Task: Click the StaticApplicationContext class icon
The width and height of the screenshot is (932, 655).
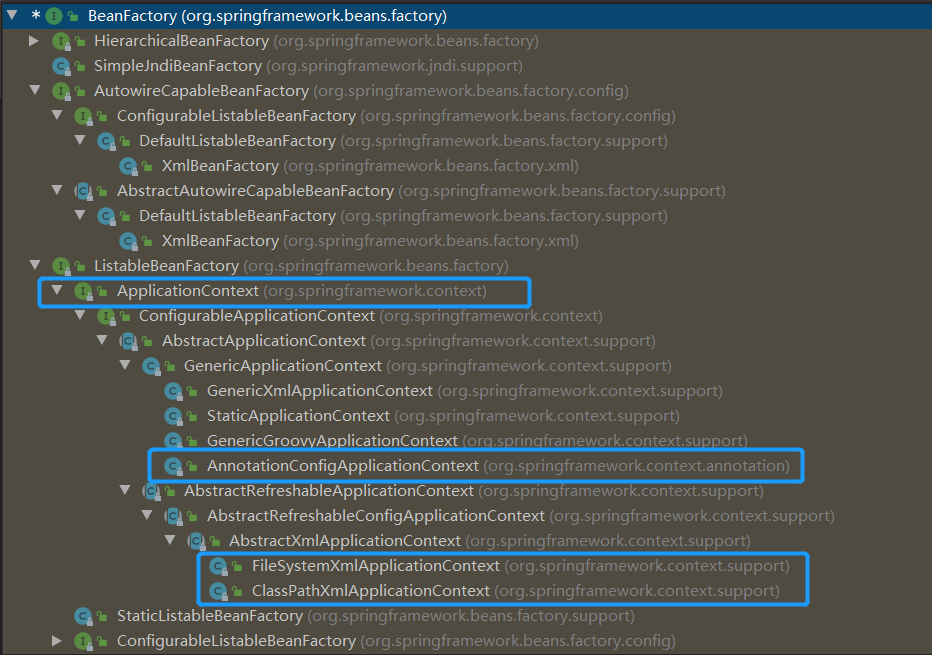Action: coord(173,416)
